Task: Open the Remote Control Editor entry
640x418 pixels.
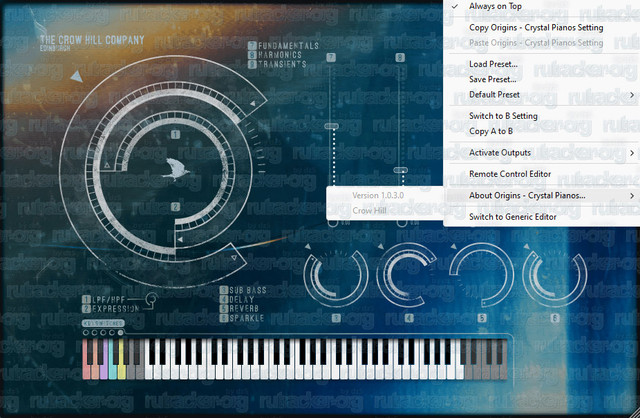Action: tap(510, 174)
